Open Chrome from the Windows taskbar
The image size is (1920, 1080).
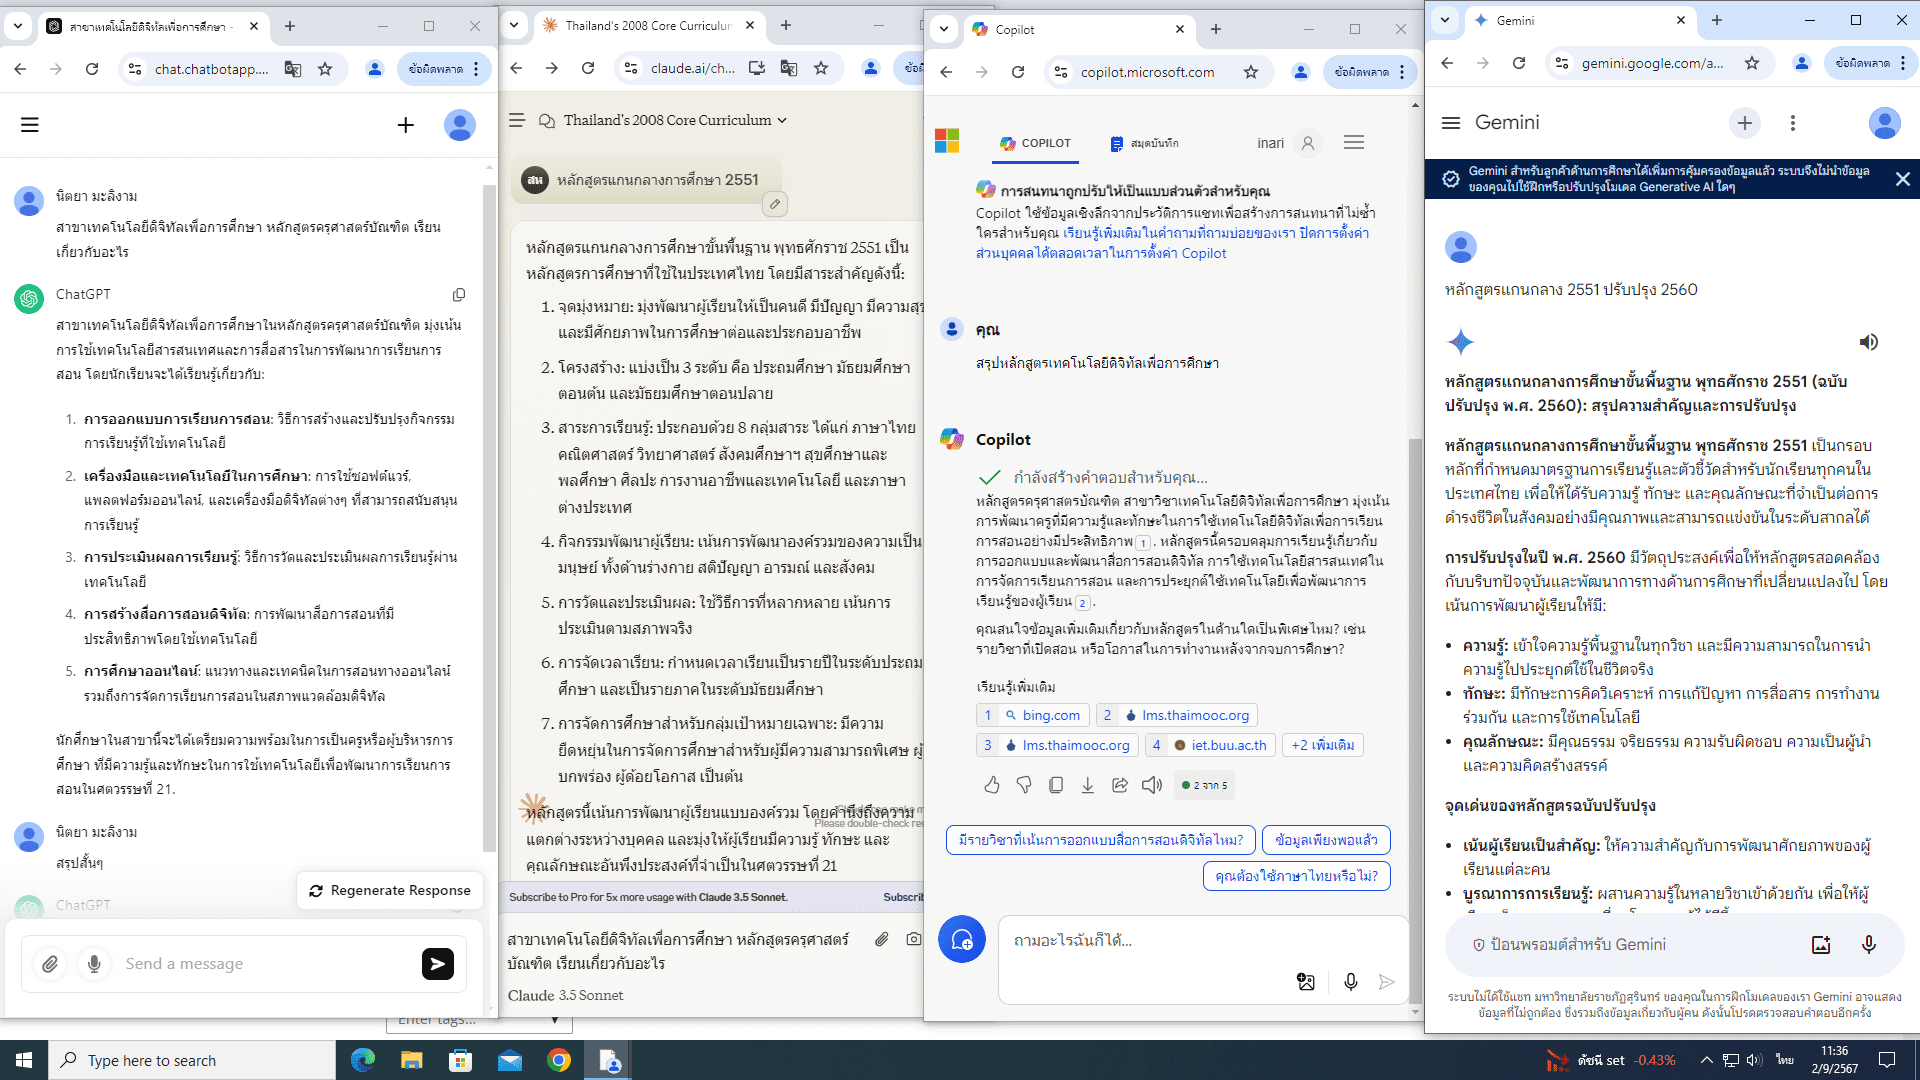[559, 1060]
